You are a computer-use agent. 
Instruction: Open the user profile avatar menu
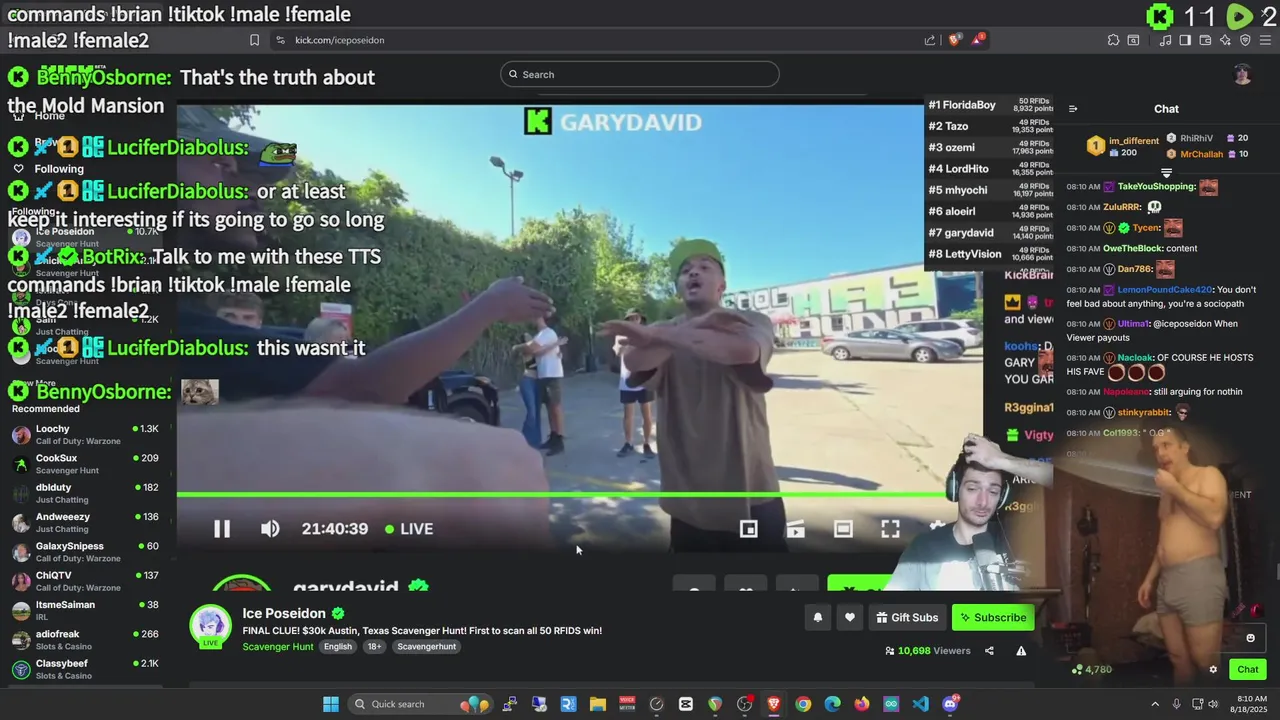tap(1242, 74)
